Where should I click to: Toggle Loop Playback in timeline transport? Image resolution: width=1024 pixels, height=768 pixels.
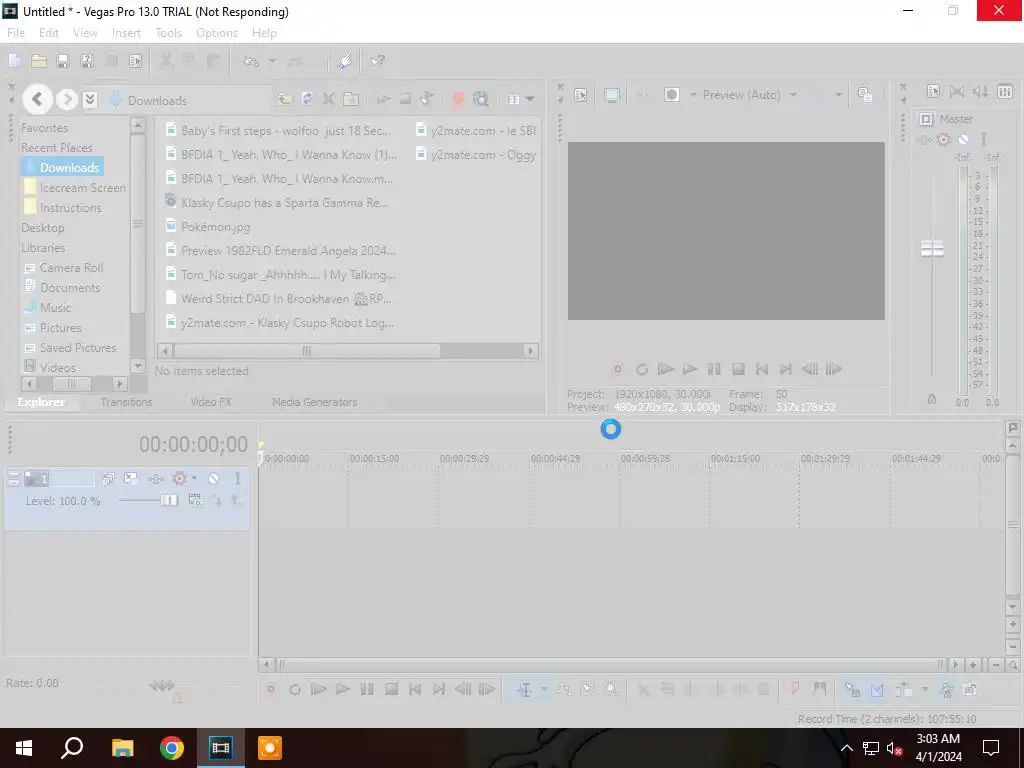(295, 690)
